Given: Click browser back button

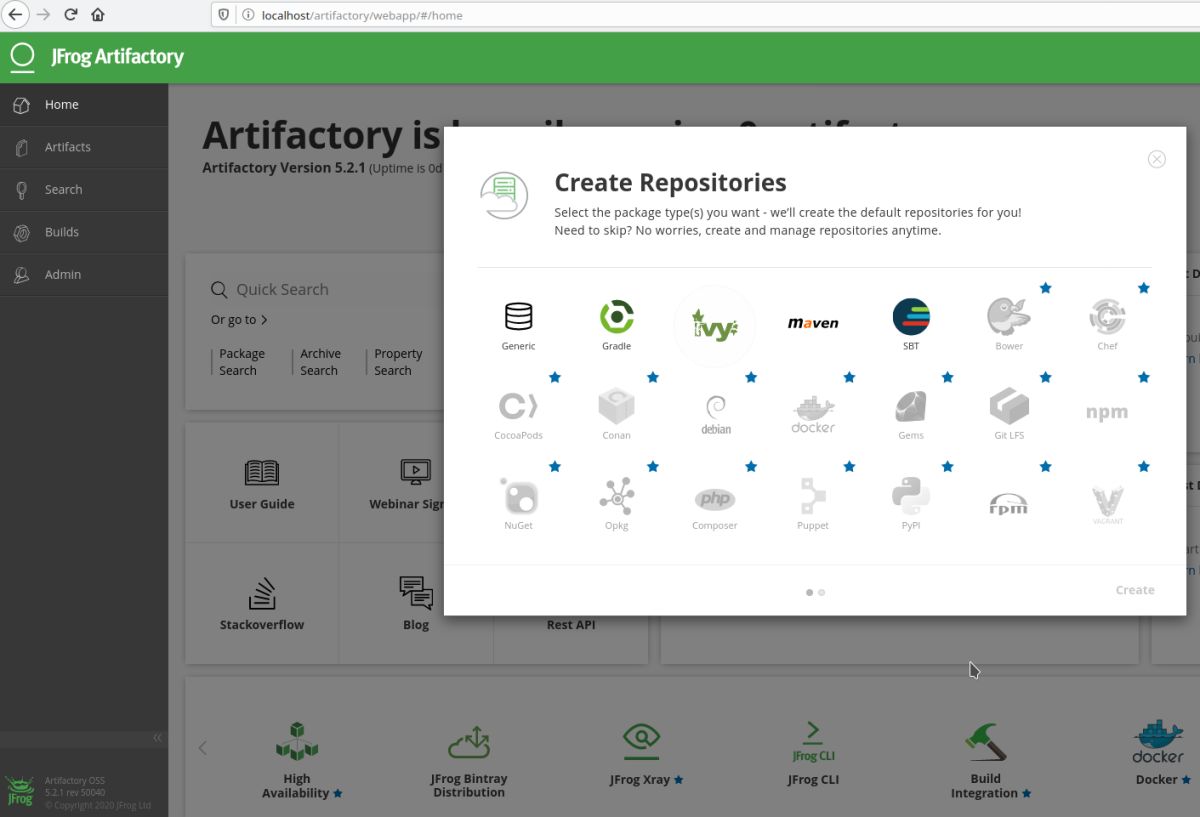Looking at the screenshot, I should pos(15,15).
